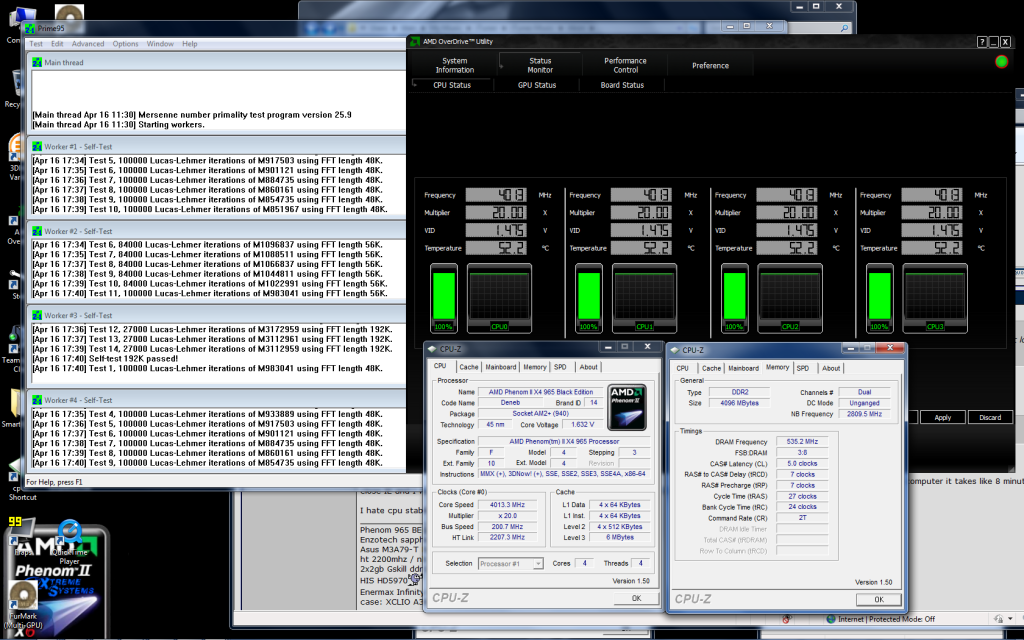
Task: Switch to System Information tab in AMD OverDrive
Action: [x=455, y=65]
